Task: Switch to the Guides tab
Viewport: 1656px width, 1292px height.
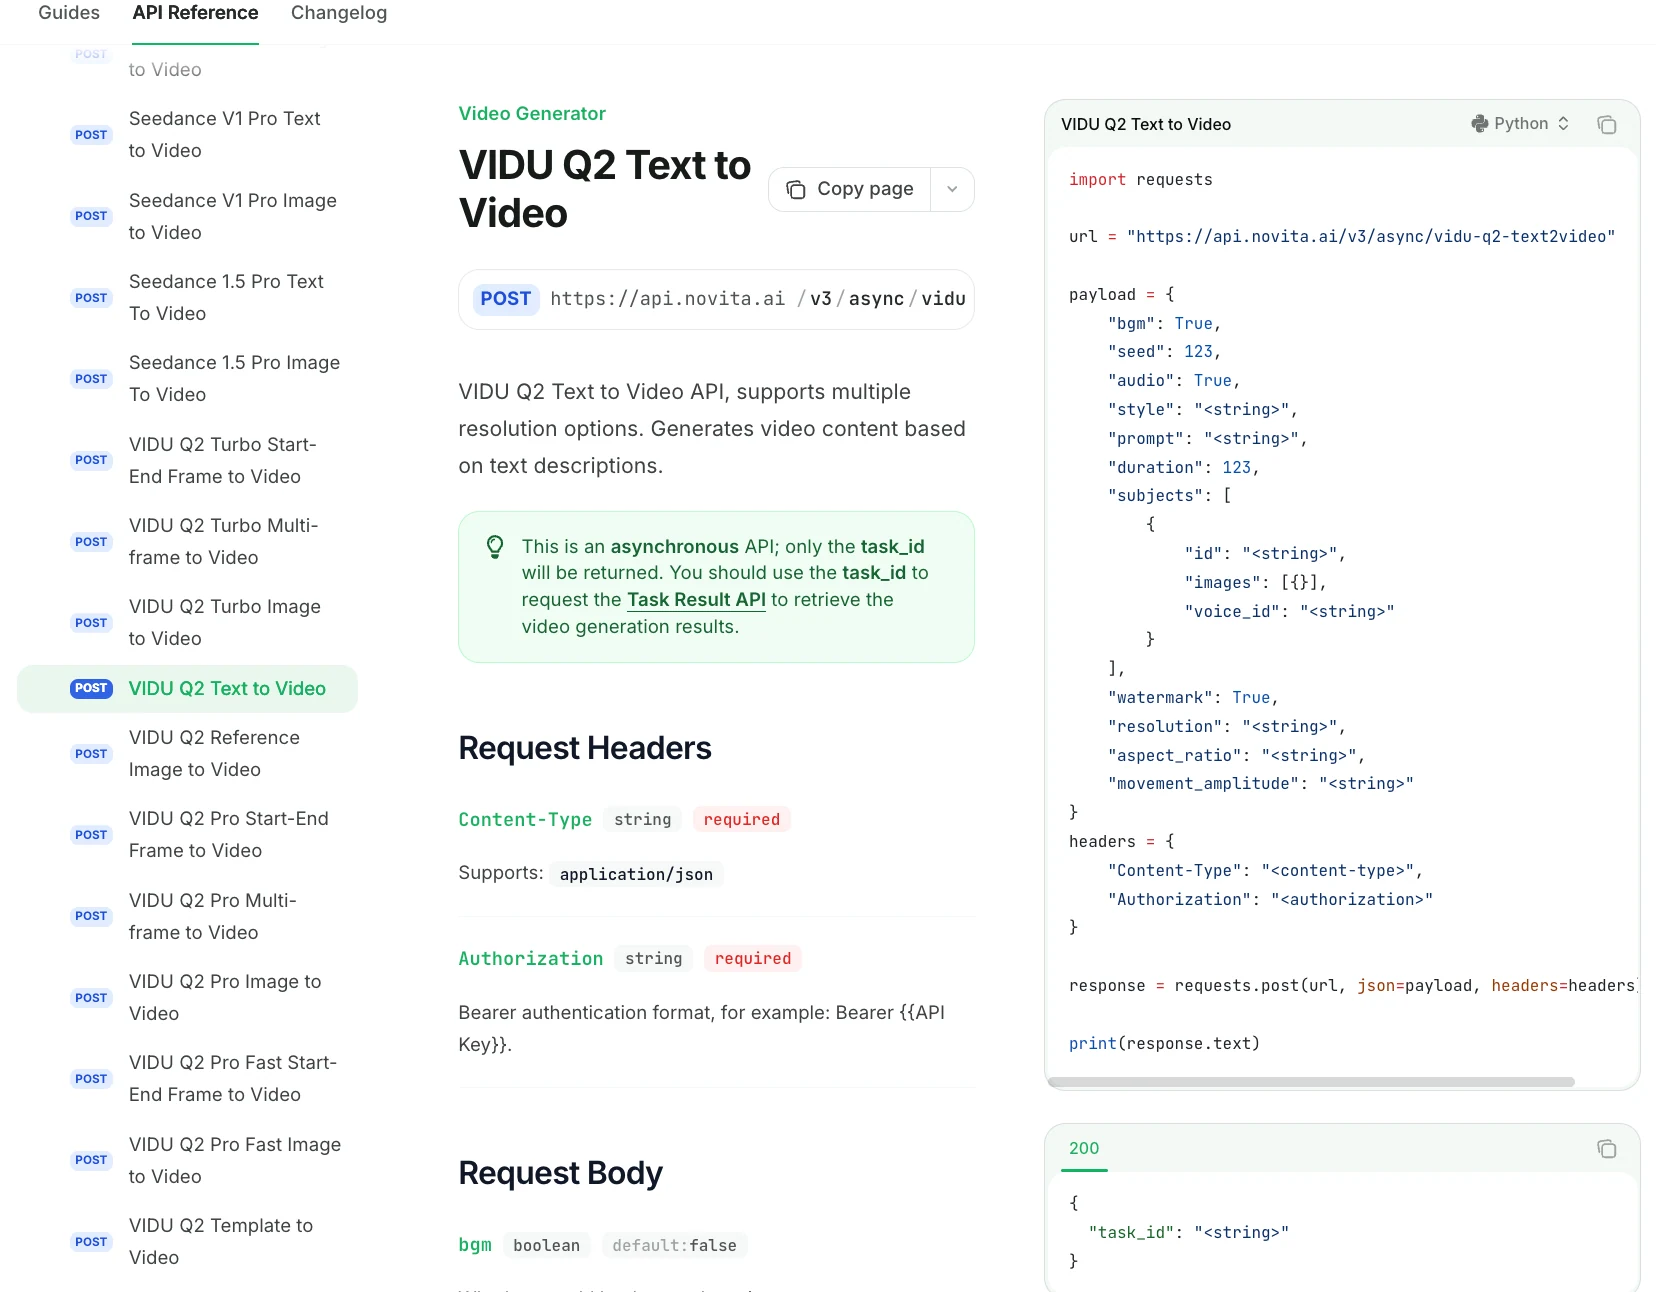Action: coord(69,13)
